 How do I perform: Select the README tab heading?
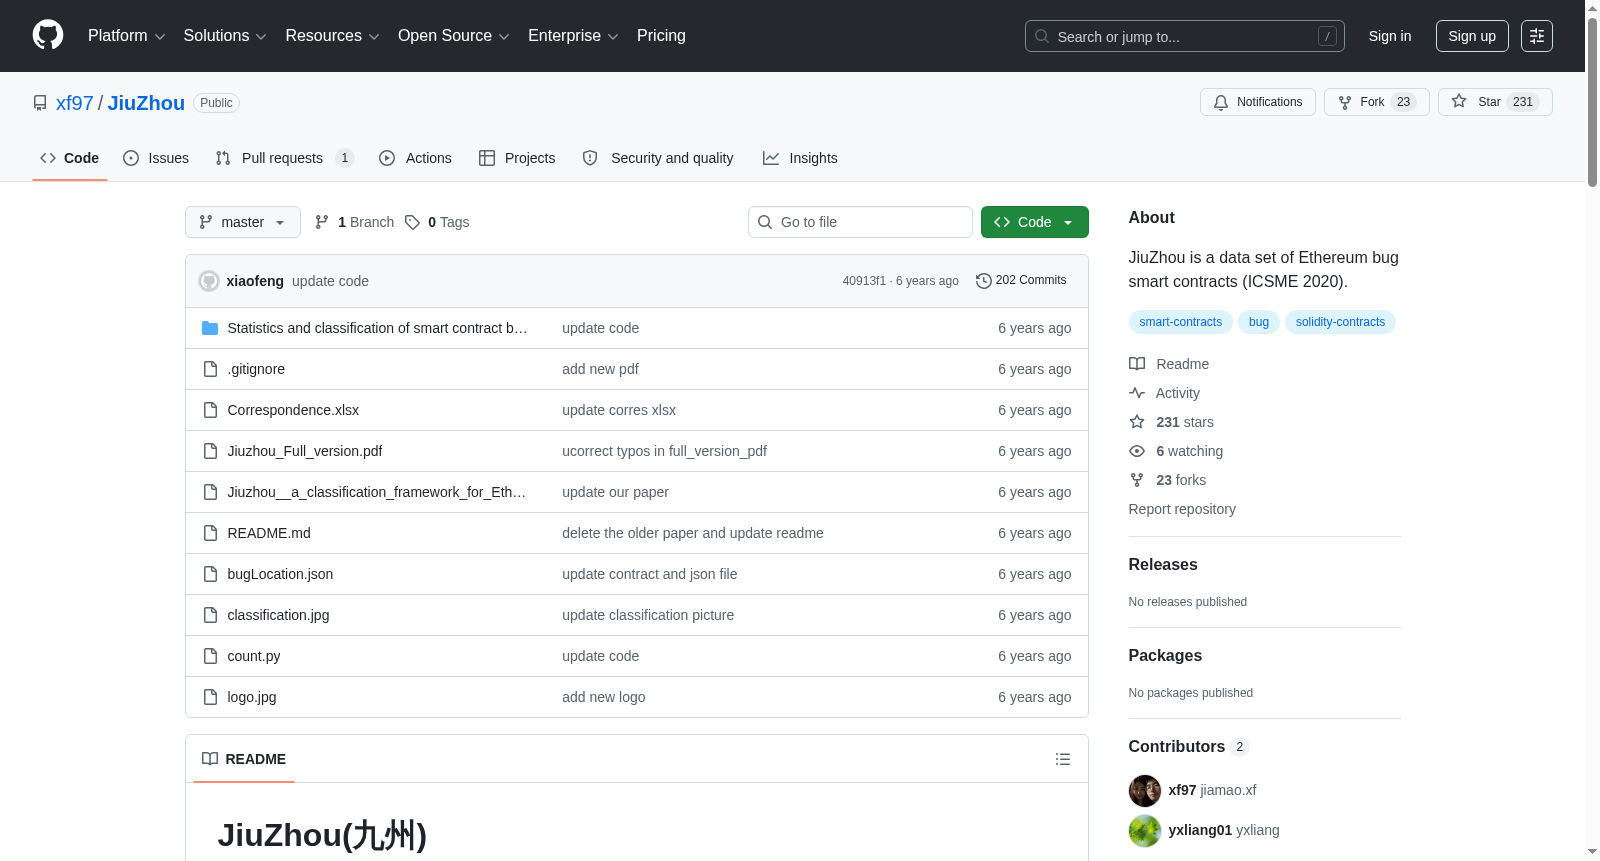[x=244, y=759]
